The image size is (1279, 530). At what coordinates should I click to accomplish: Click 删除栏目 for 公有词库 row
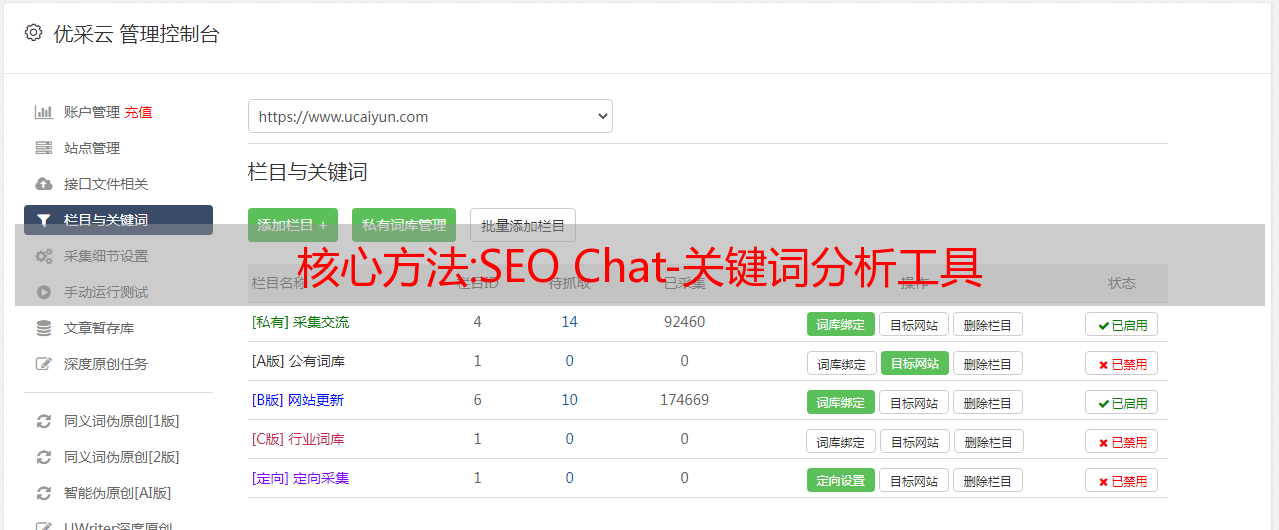click(x=988, y=363)
